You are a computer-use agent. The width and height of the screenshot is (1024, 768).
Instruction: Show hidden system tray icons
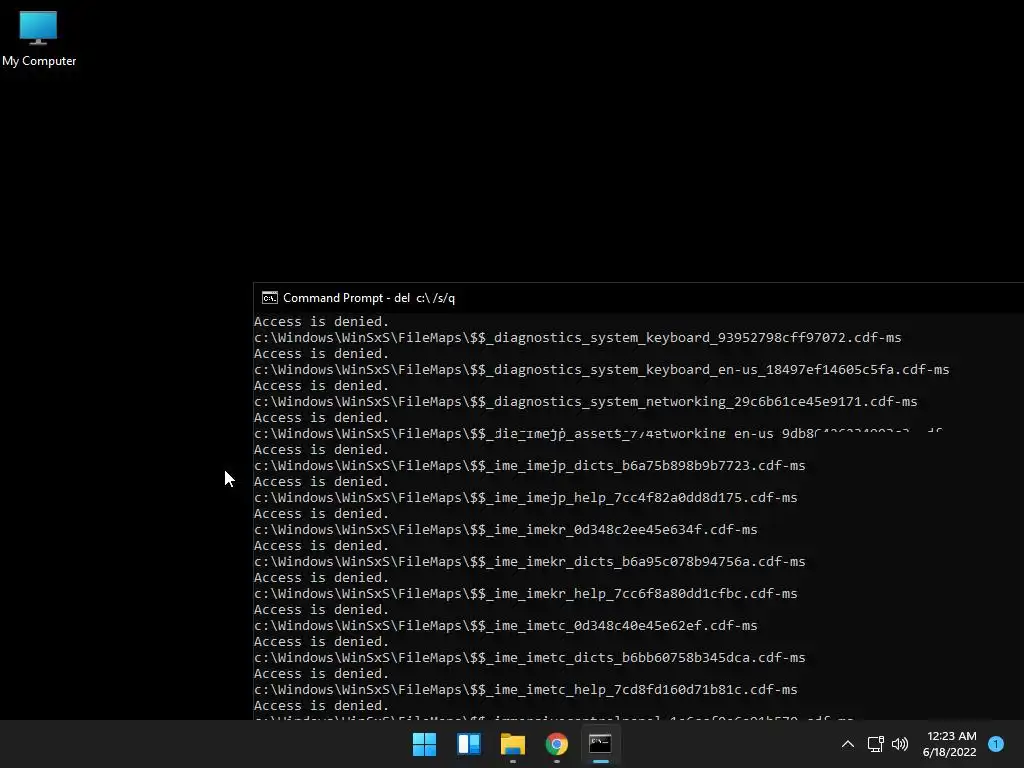click(x=848, y=744)
